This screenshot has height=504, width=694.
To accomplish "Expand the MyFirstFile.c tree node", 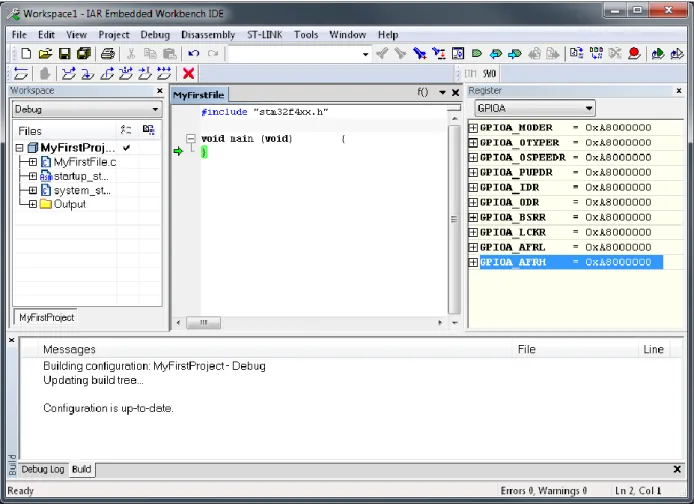I will (33, 162).
